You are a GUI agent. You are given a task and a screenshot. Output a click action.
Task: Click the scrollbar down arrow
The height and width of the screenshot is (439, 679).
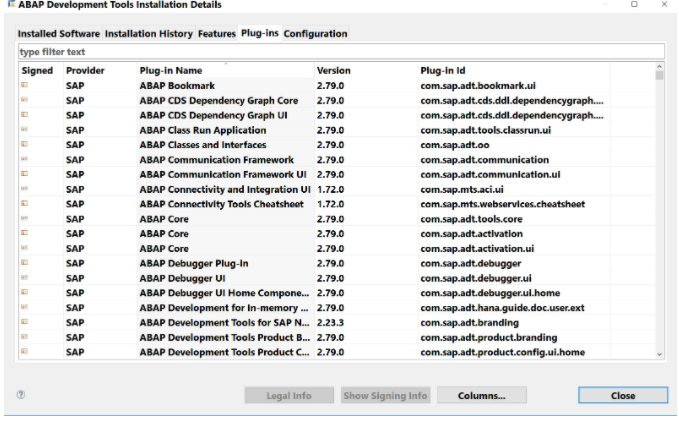click(659, 354)
